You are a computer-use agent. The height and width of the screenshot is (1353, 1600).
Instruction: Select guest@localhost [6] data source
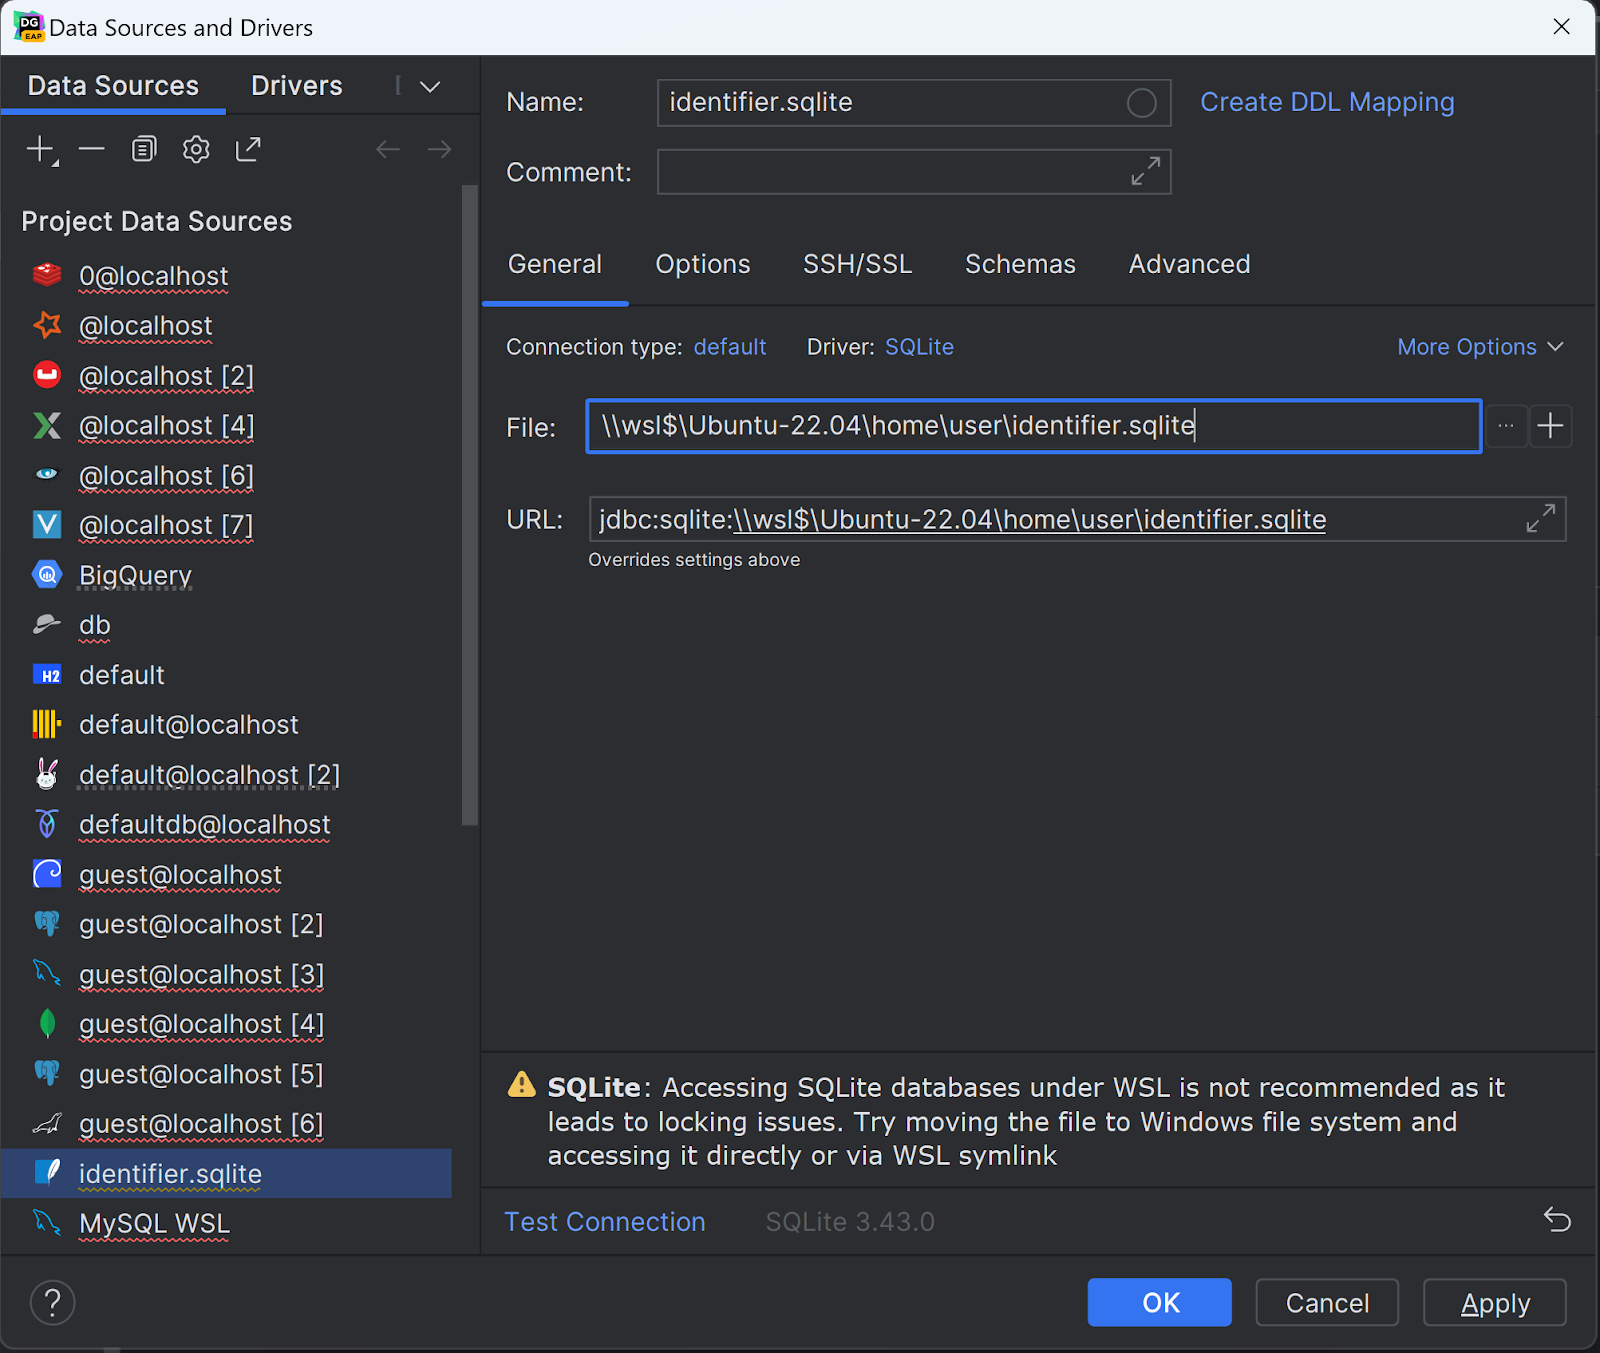(226, 1124)
